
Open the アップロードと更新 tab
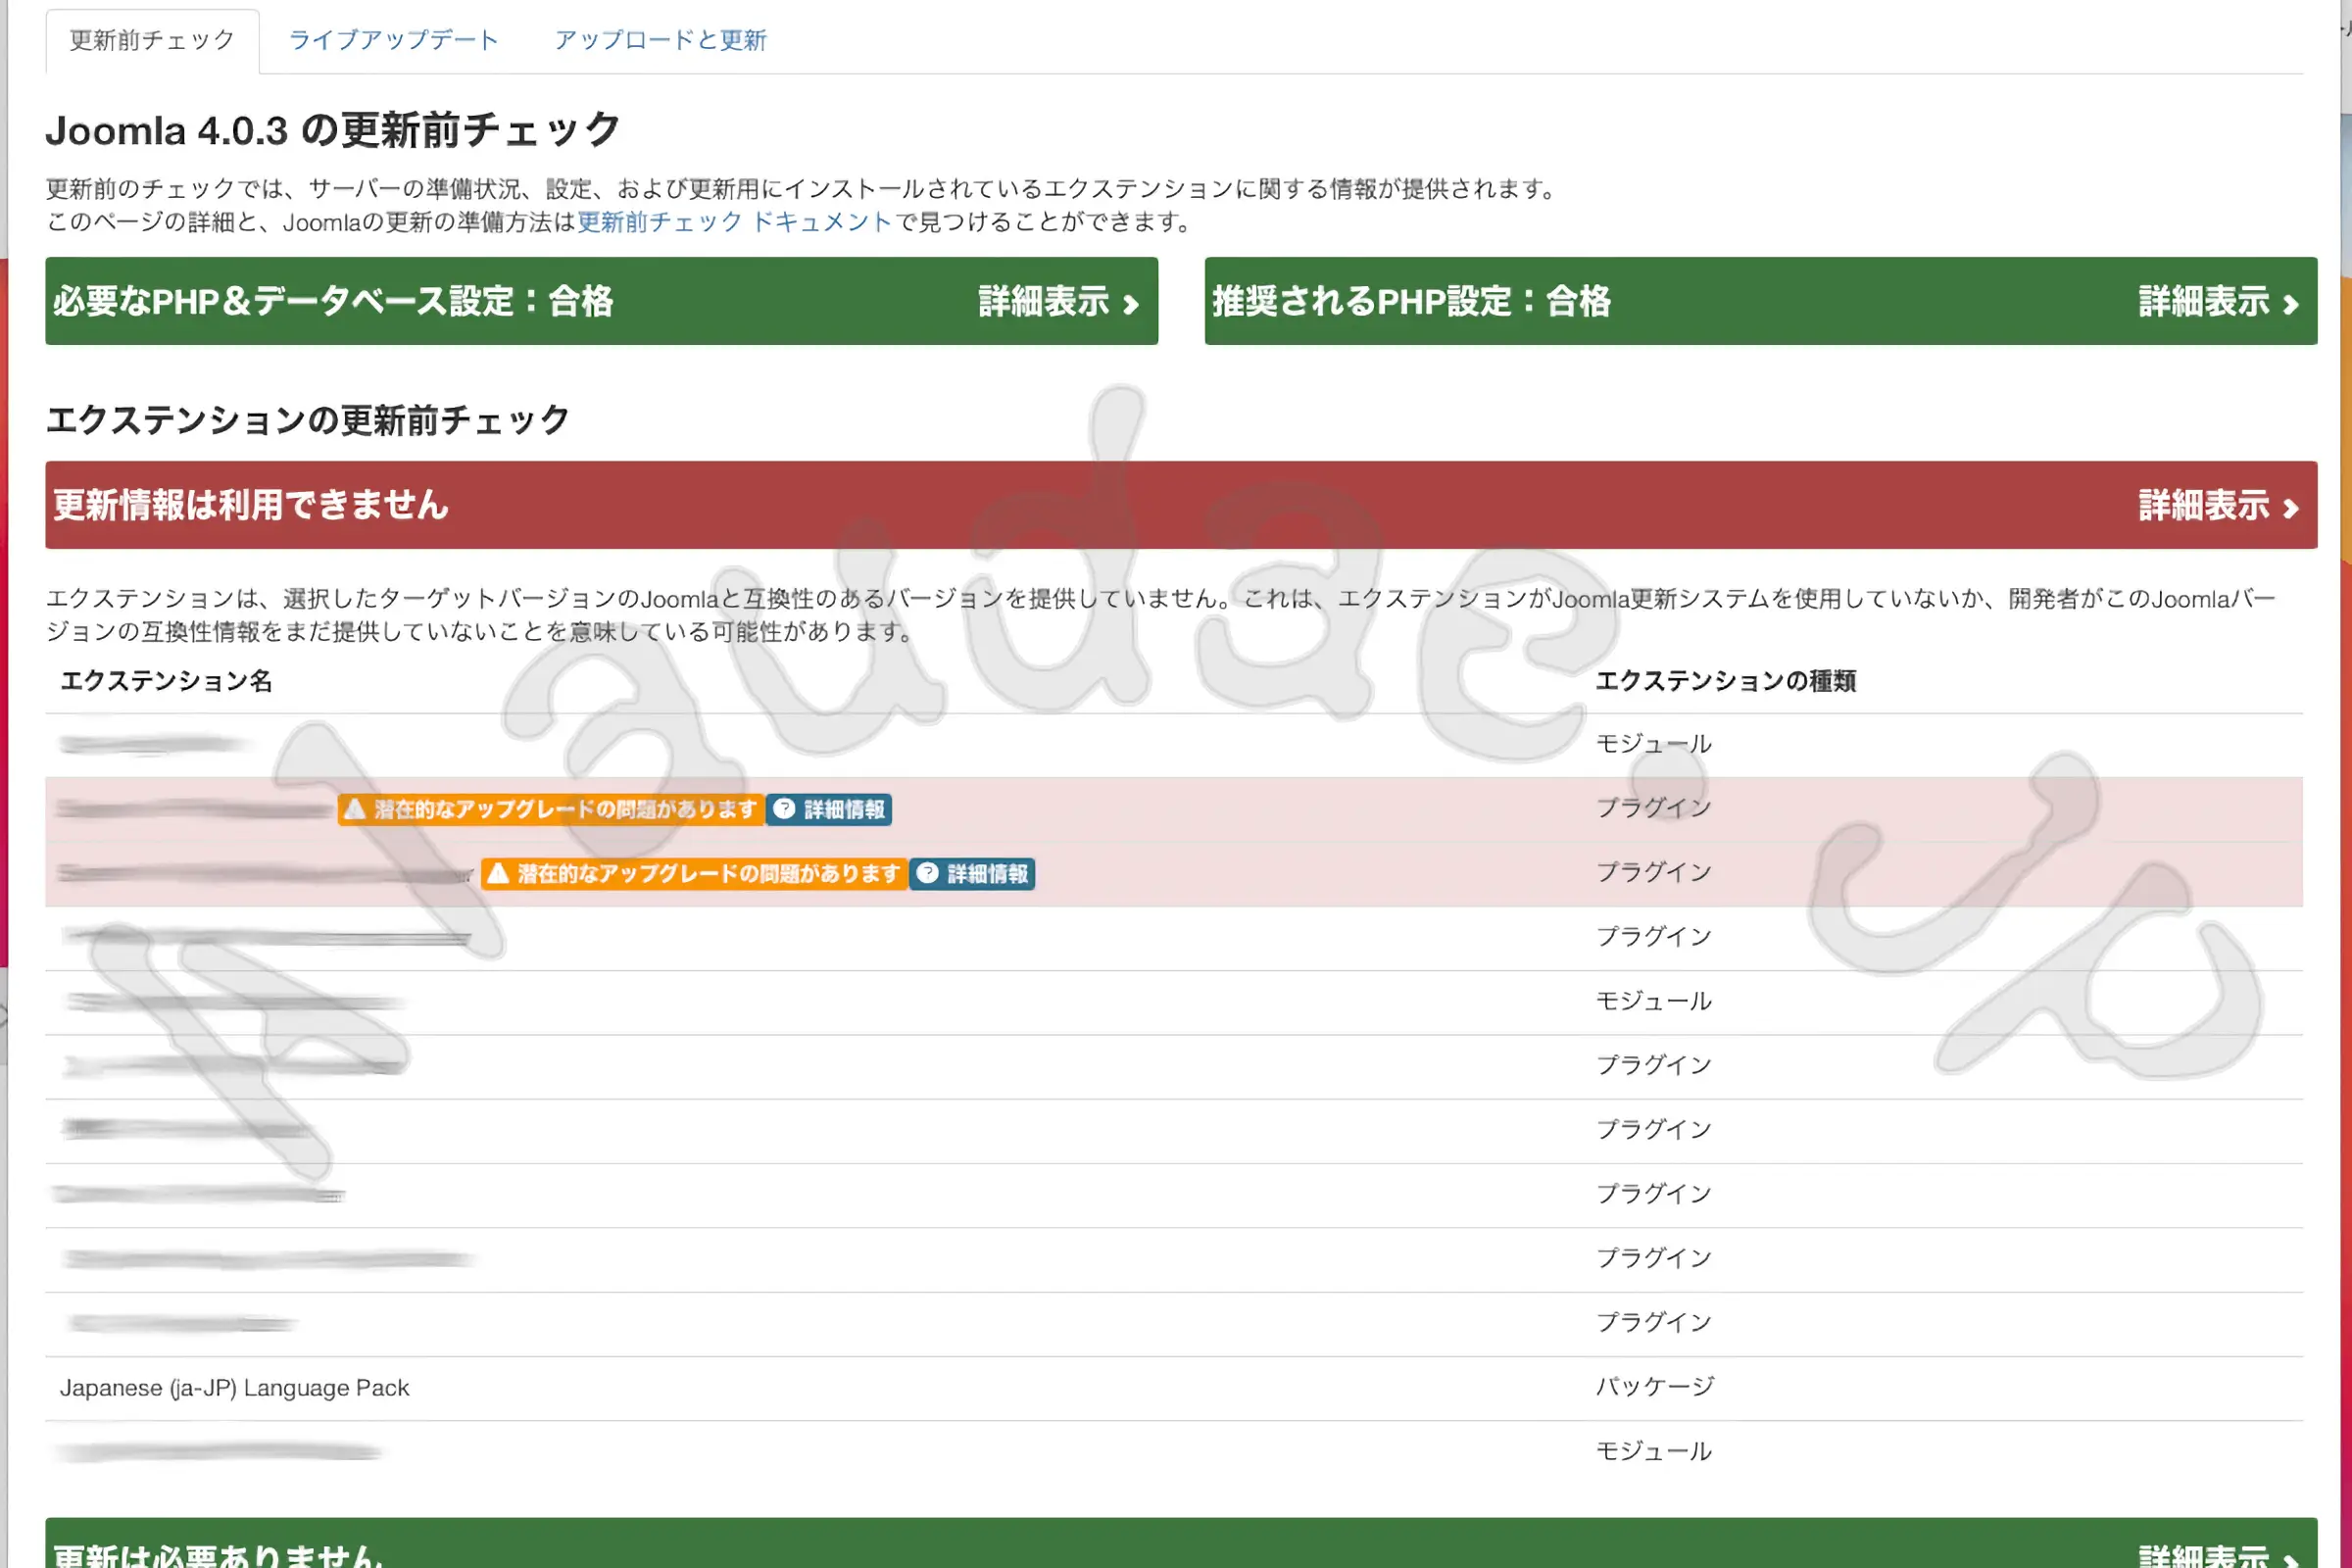tap(660, 40)
